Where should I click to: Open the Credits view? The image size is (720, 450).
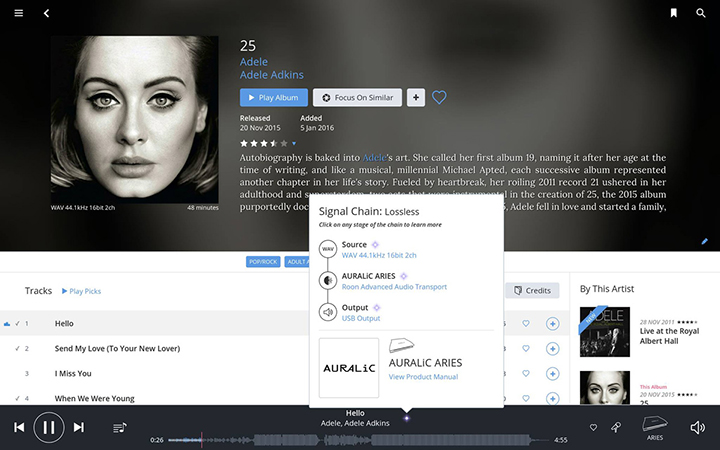[x=532, y=290]
